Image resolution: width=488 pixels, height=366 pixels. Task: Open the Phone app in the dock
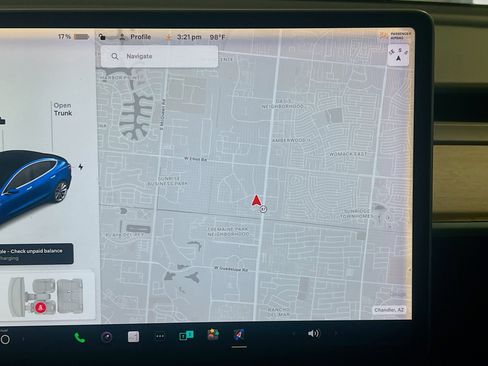(x=80, y=338)
